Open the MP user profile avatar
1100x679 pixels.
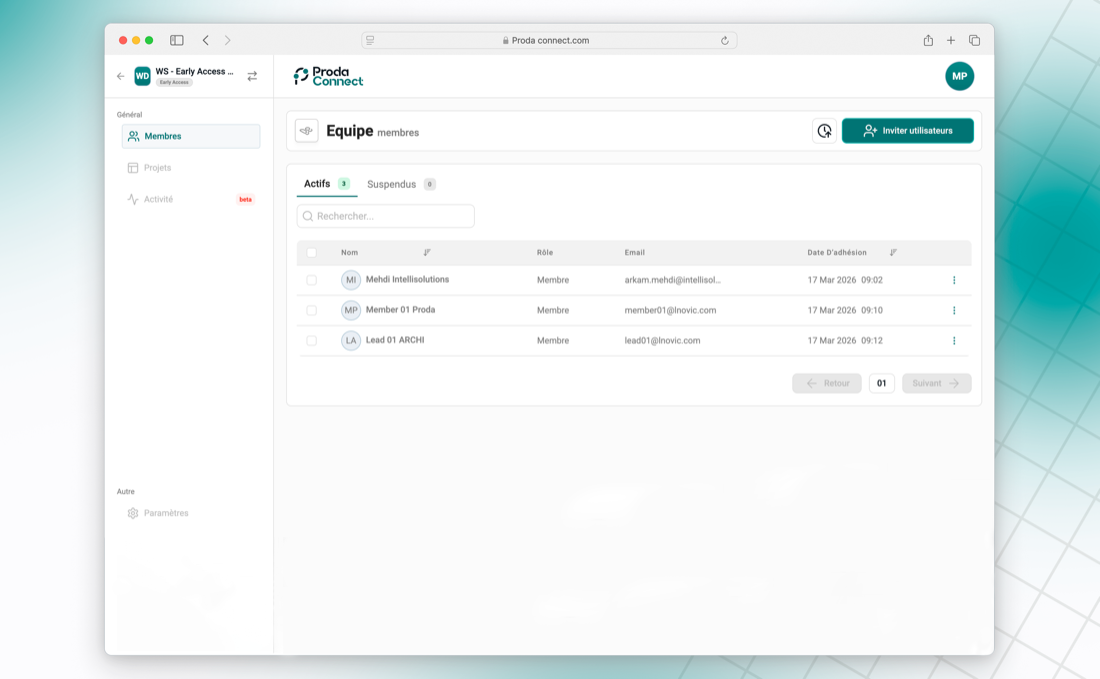pos(959,76)
